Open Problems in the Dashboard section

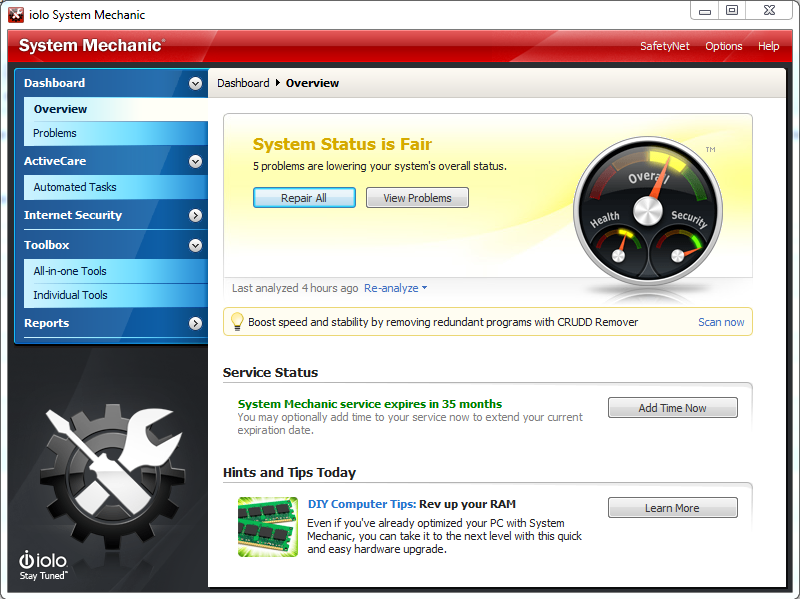pyautogui.click(x=116, y=133)
